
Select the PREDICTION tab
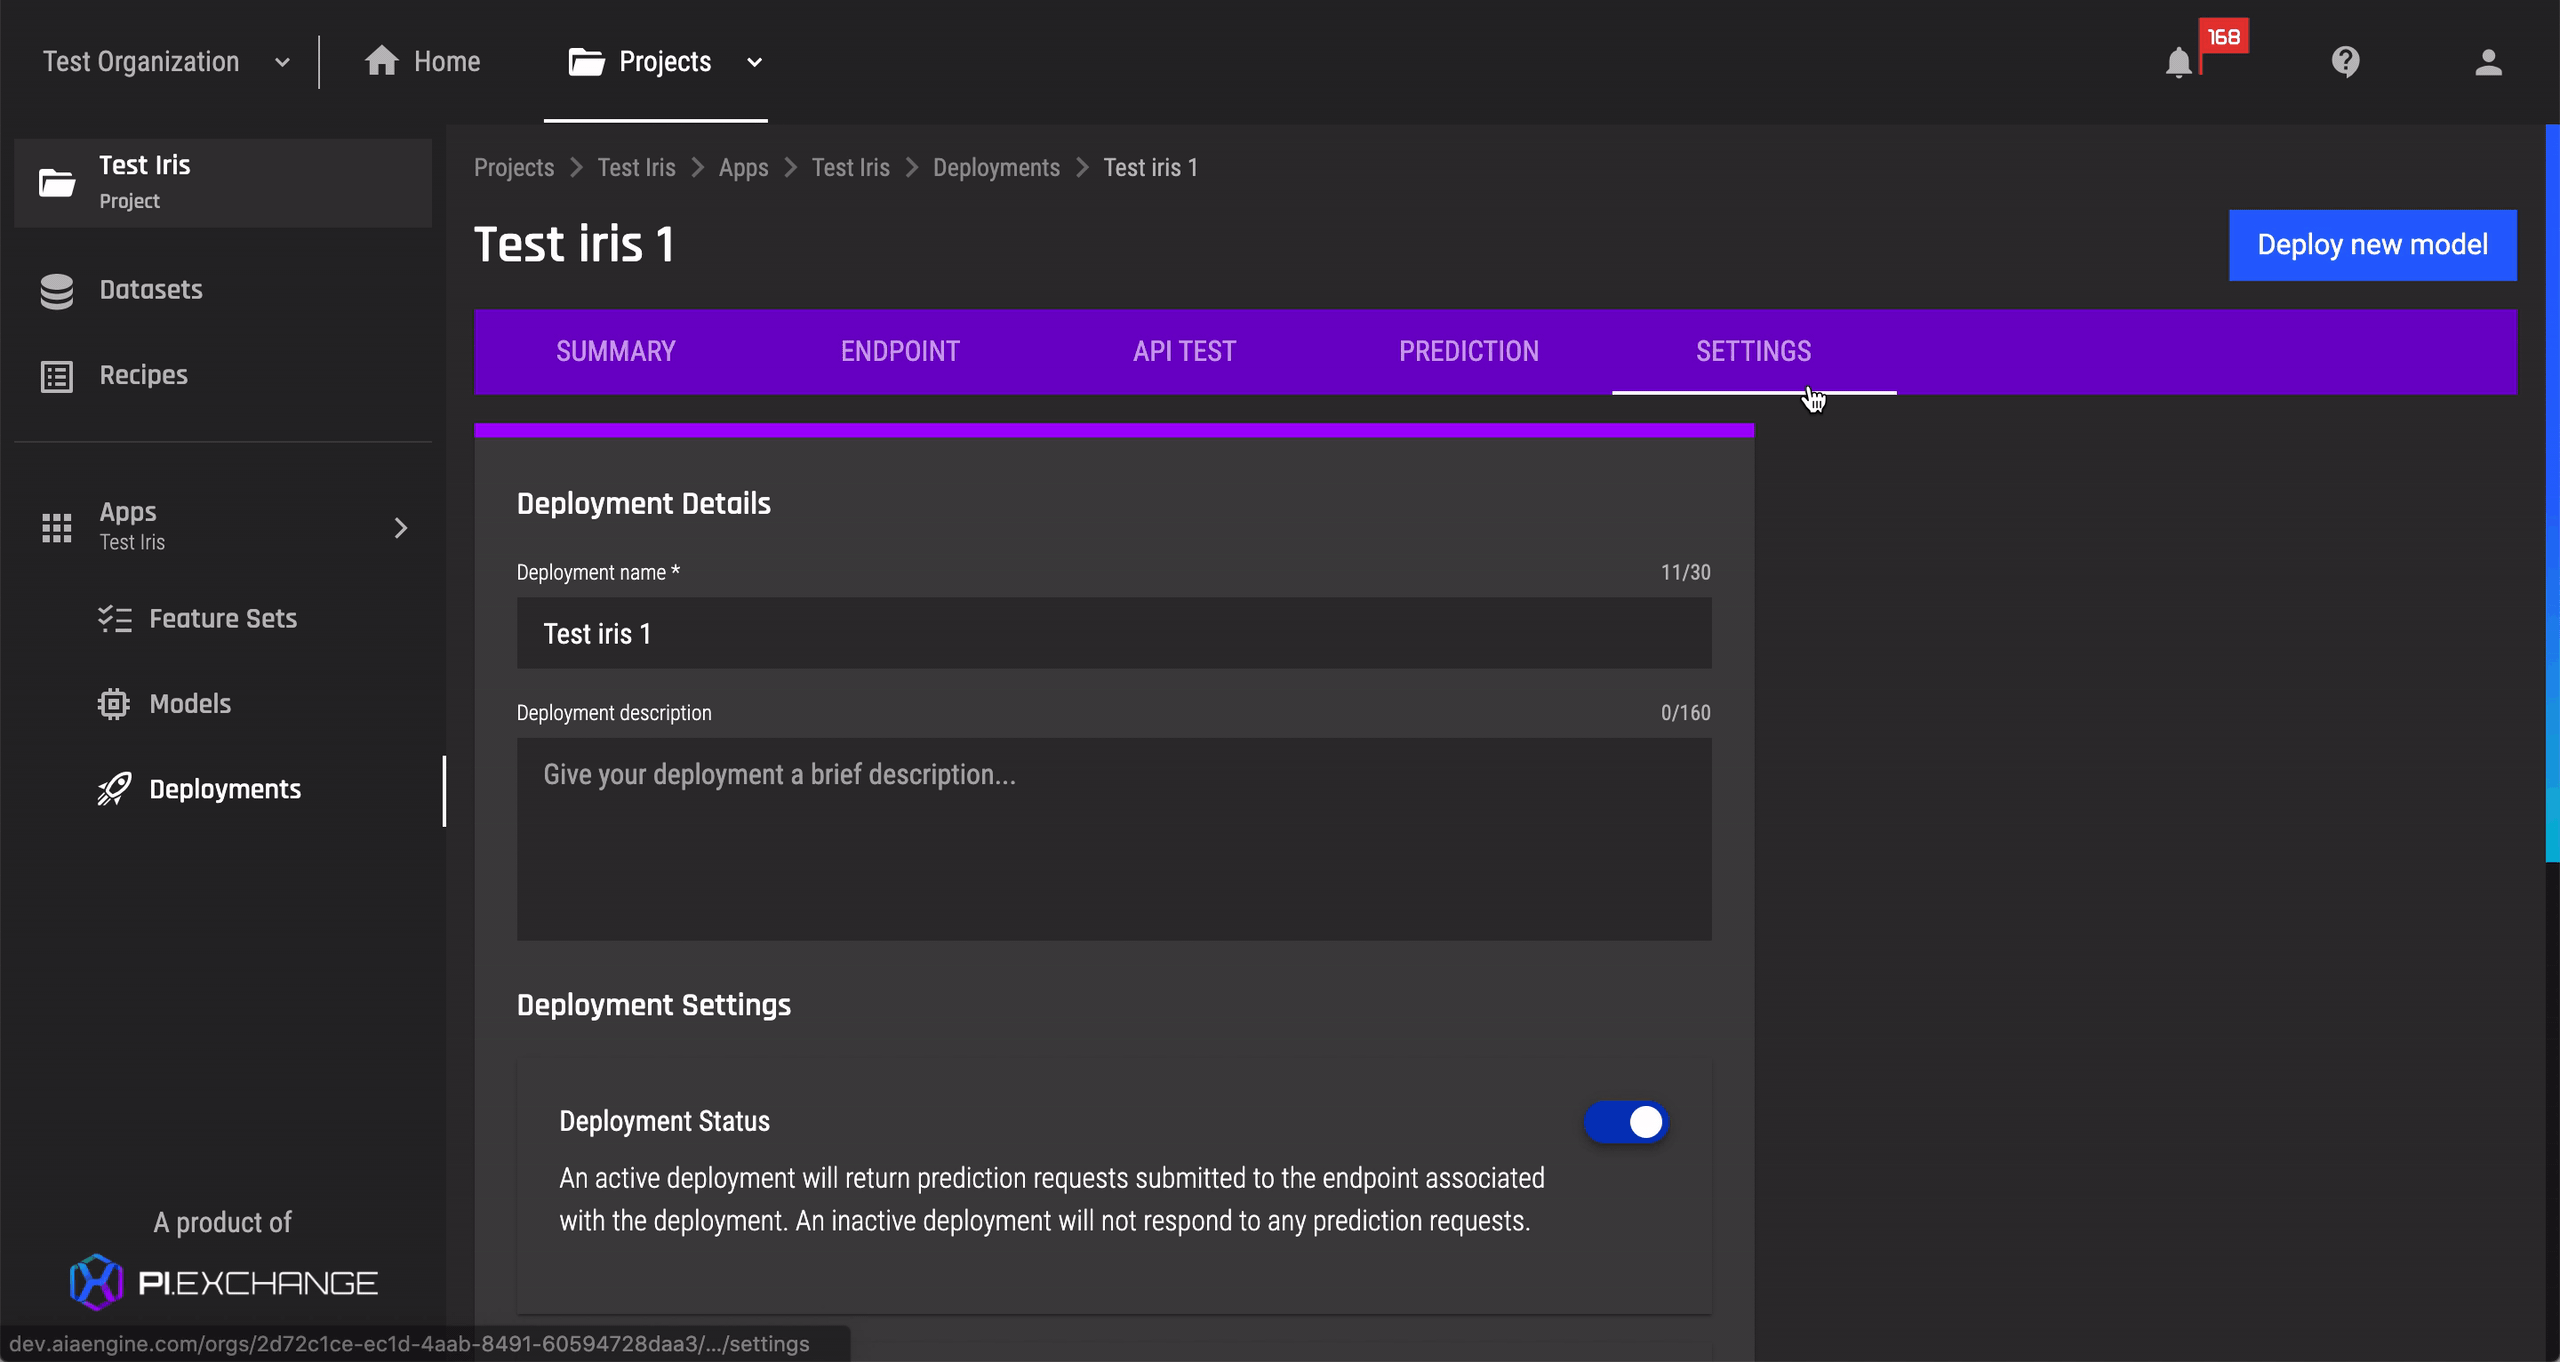[x=1468, y=351]
